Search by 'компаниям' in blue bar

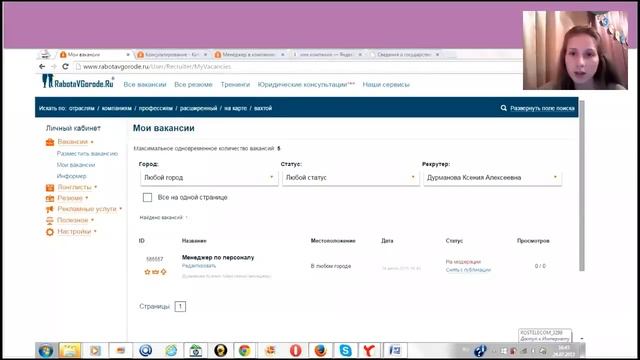coord(117,108)
